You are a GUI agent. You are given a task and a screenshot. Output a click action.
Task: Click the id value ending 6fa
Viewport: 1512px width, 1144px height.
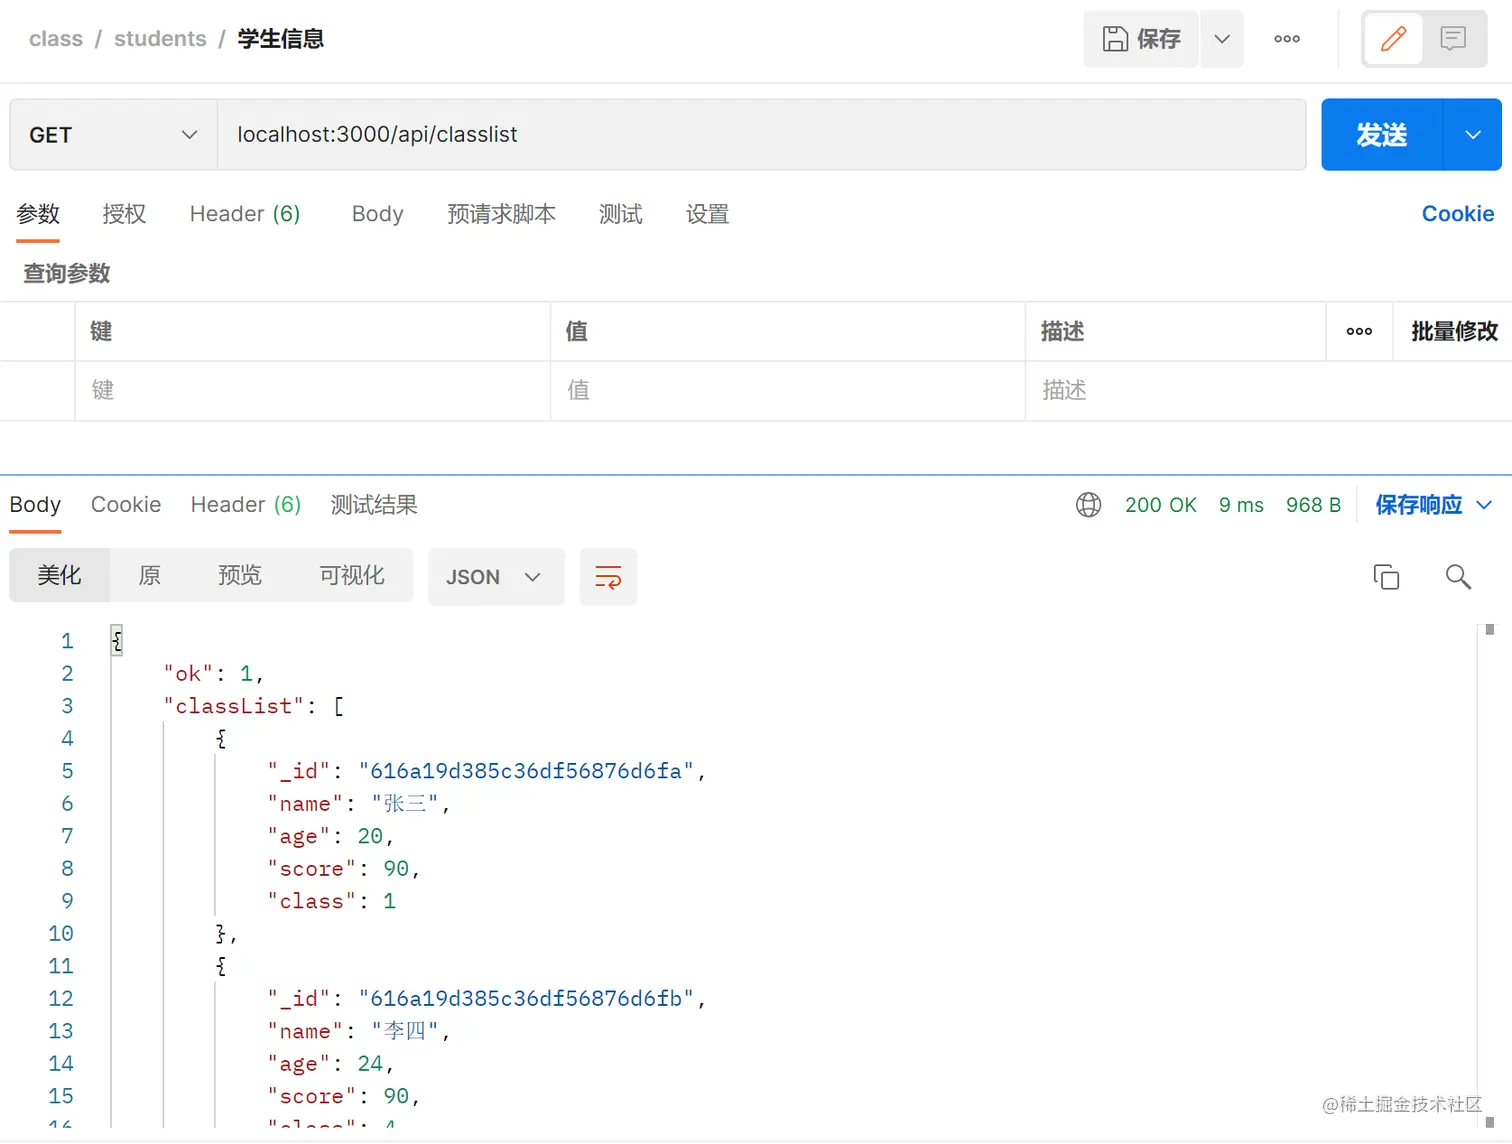tap(526, 771)
